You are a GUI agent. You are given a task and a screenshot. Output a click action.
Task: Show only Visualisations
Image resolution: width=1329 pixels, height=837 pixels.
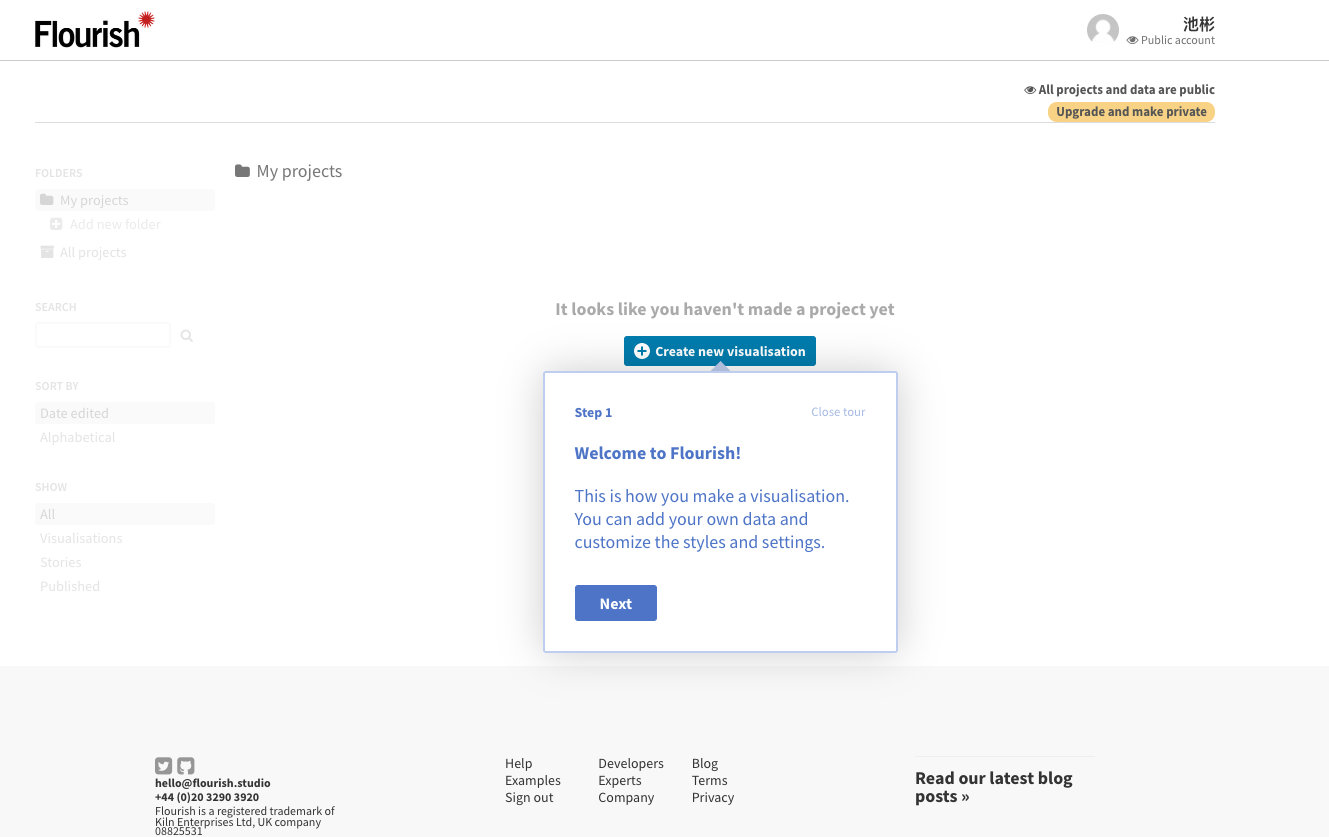click(81, 538)
